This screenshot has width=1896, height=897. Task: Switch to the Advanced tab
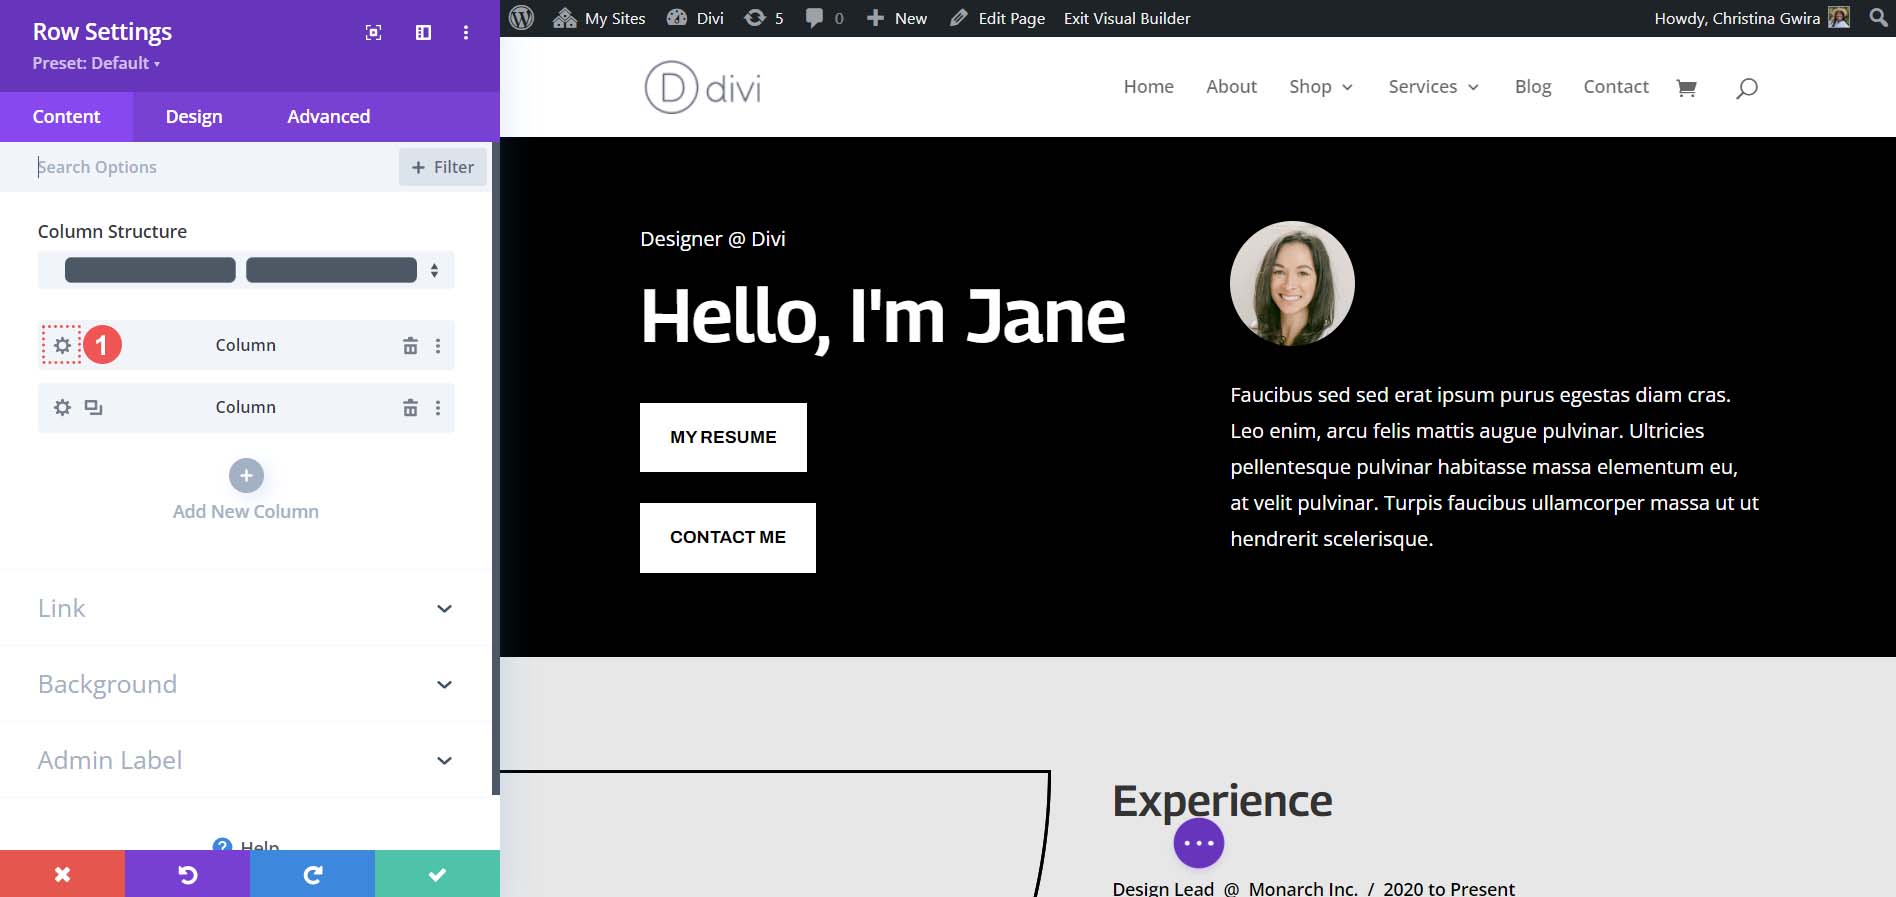[x=328, y=117]
